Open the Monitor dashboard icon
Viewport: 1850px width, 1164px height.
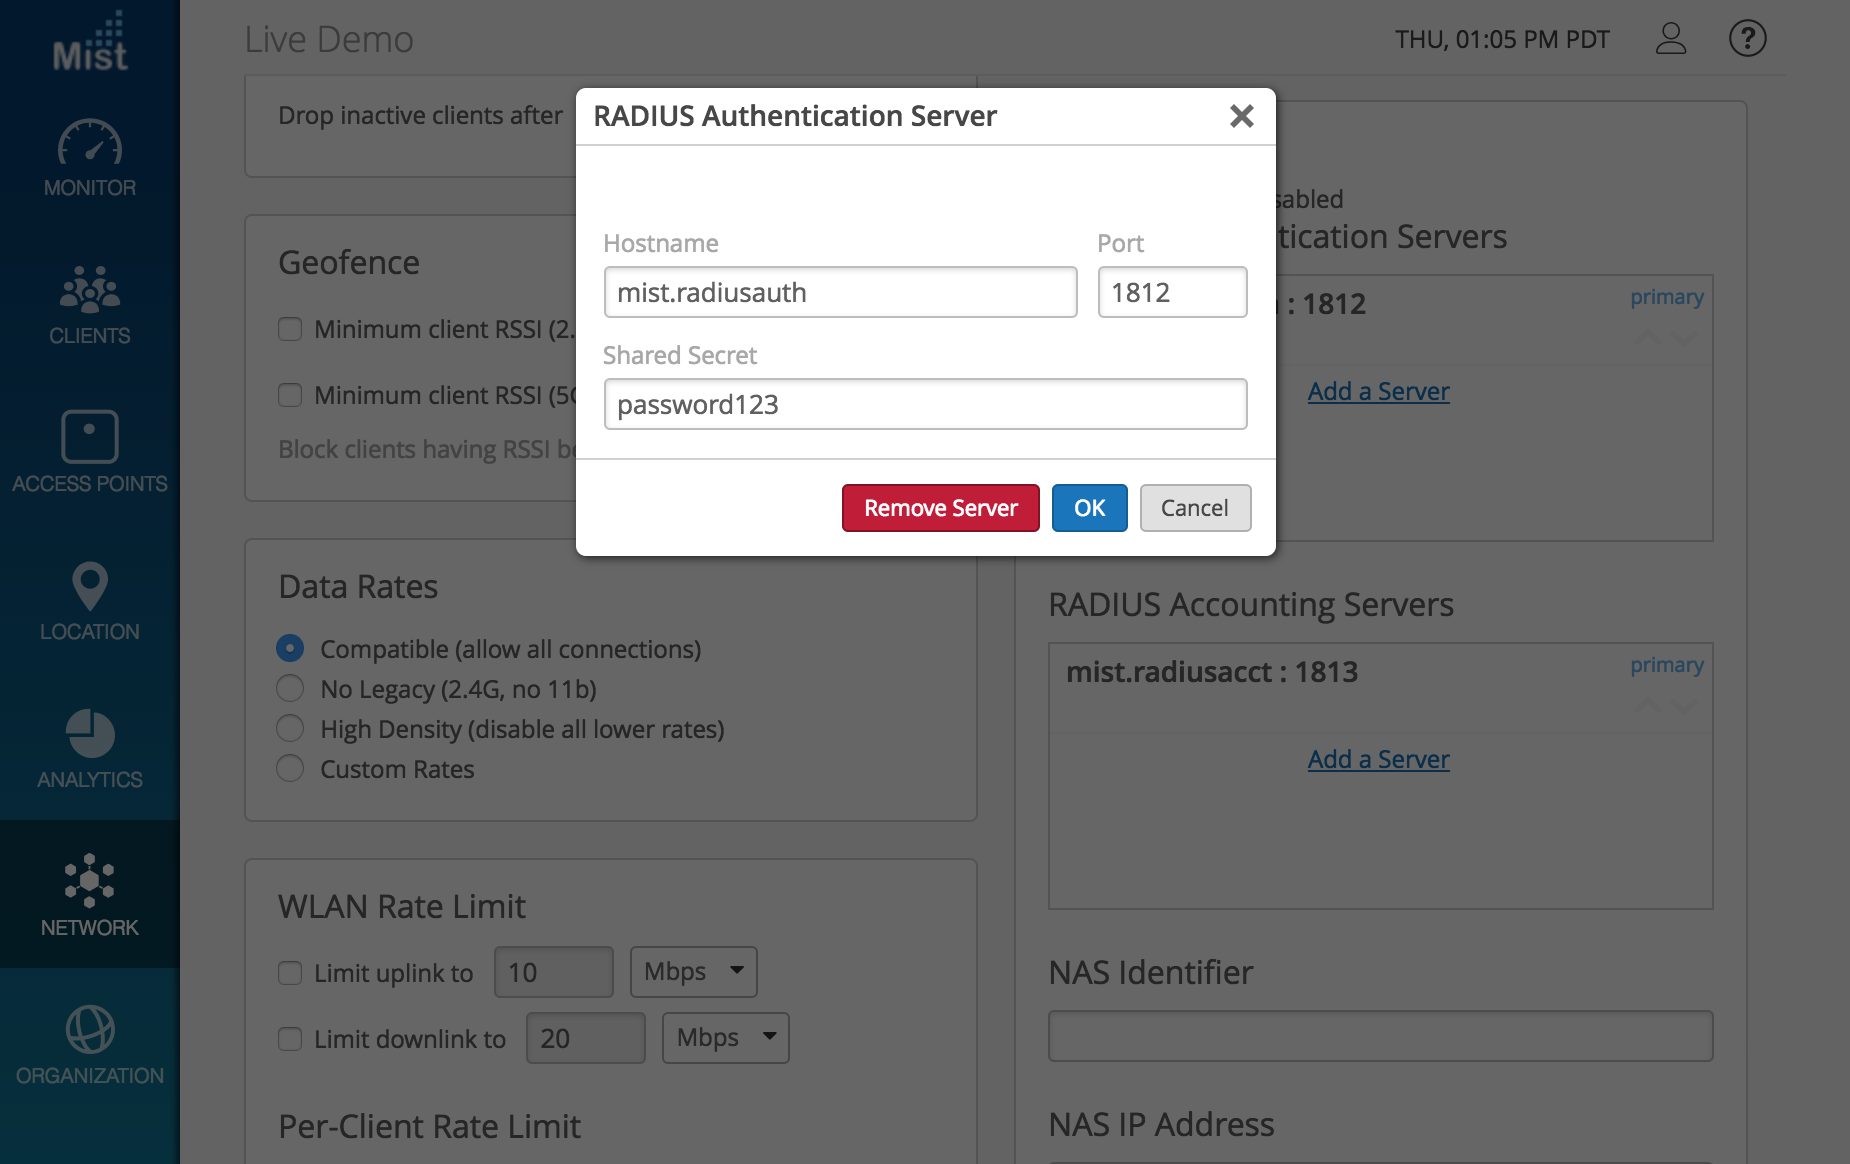[90, 143]
